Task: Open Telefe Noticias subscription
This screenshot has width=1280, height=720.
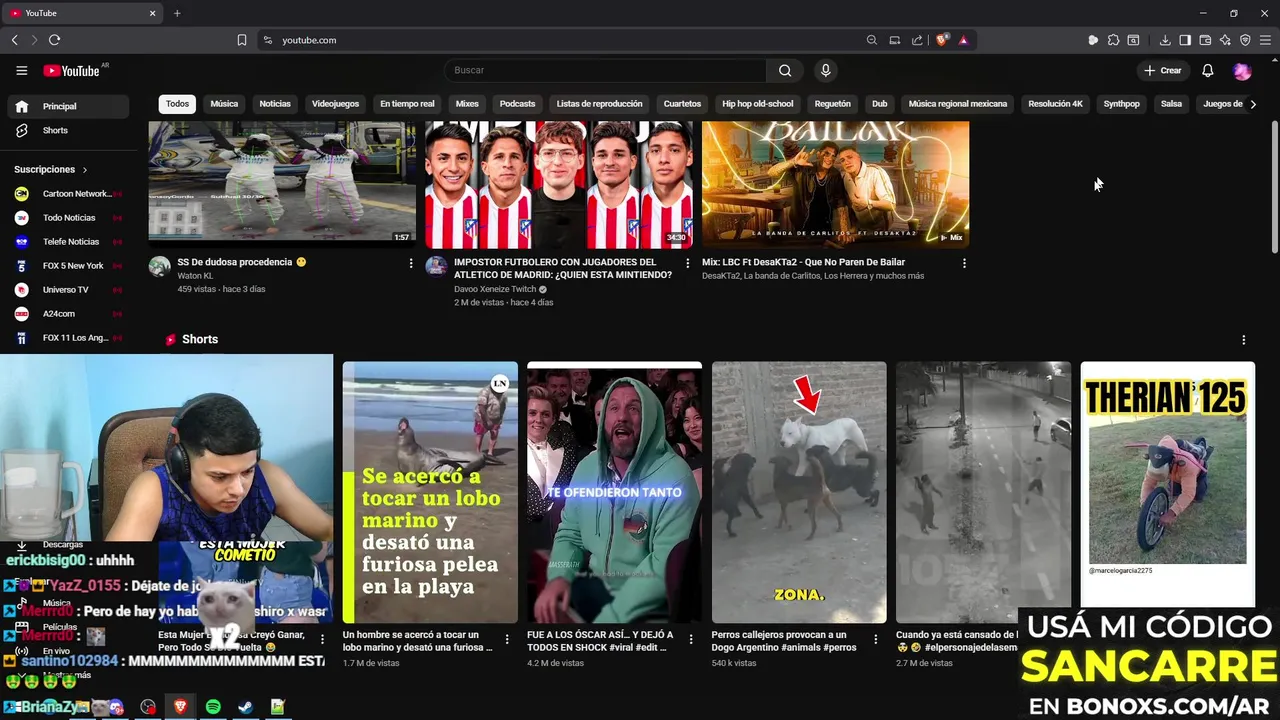Action: [68, 242]
